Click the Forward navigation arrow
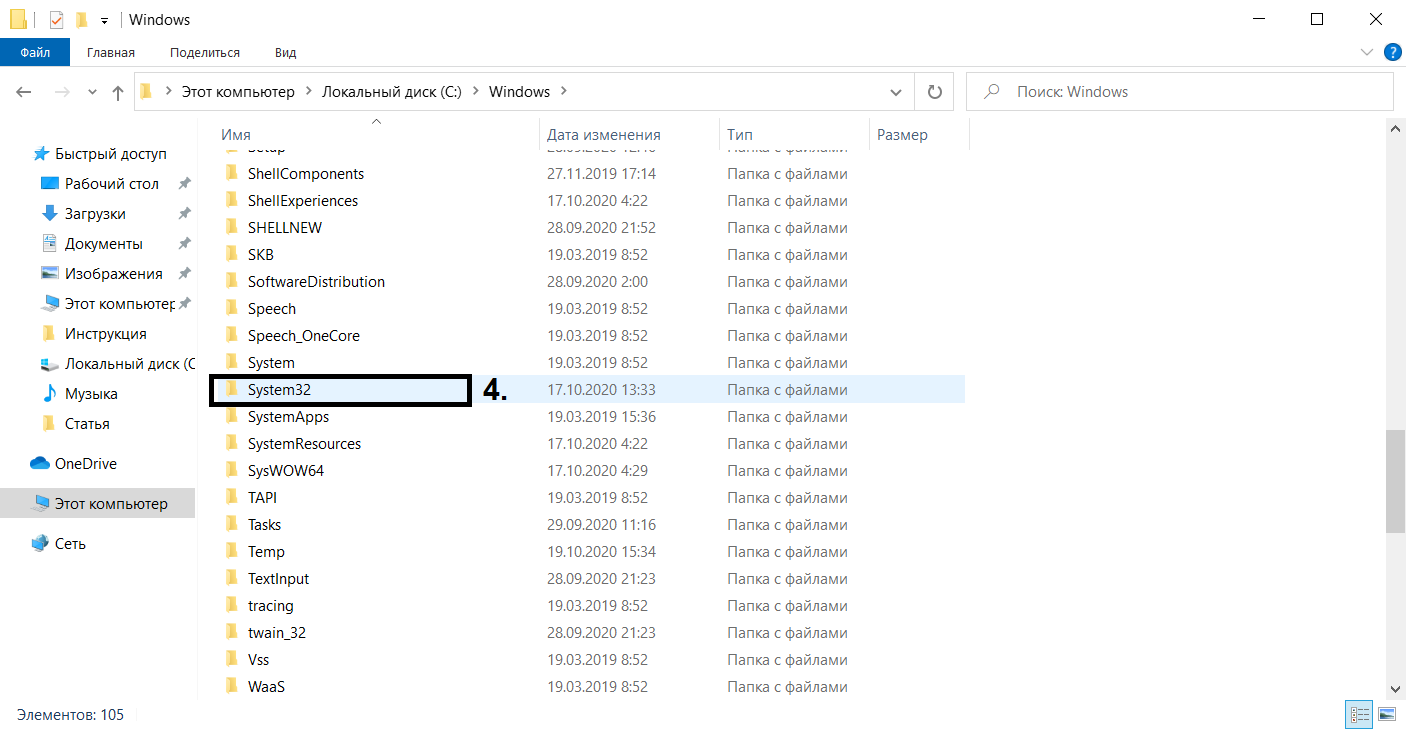The height and width of the screenshot is (729, 1407). pos(62,92)
